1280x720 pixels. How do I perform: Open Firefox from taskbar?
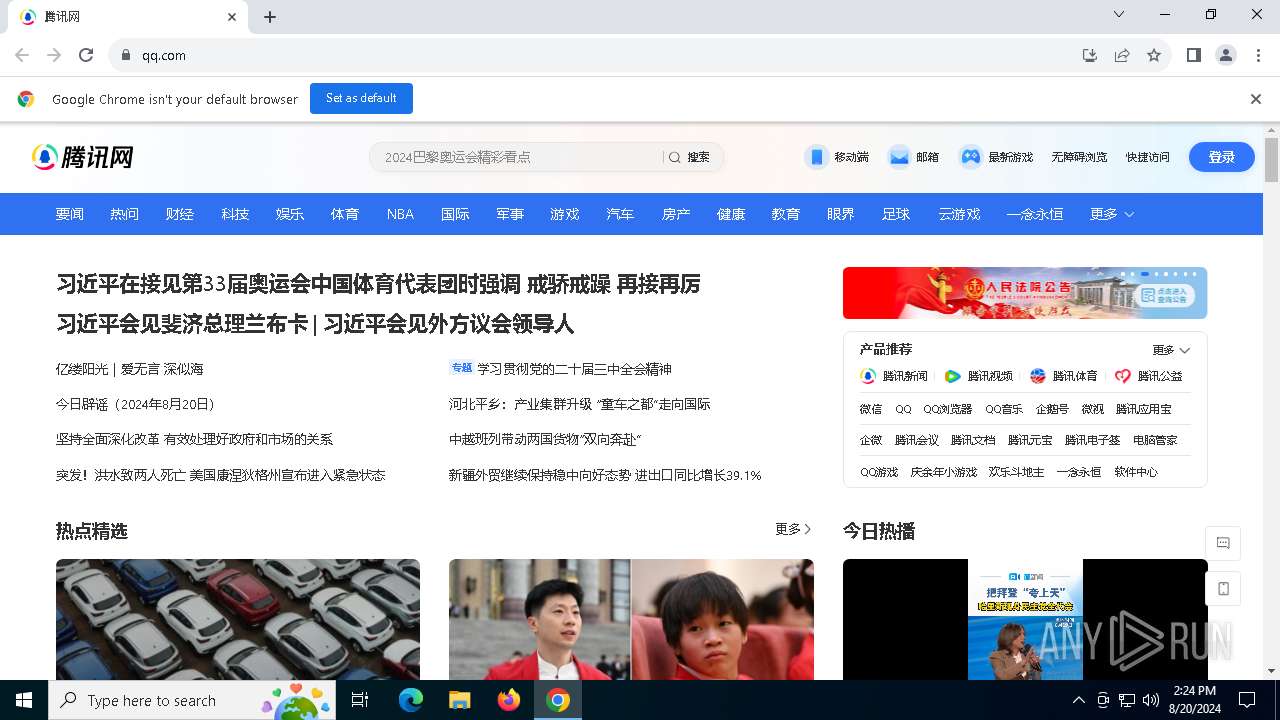(x=509, y=700)
